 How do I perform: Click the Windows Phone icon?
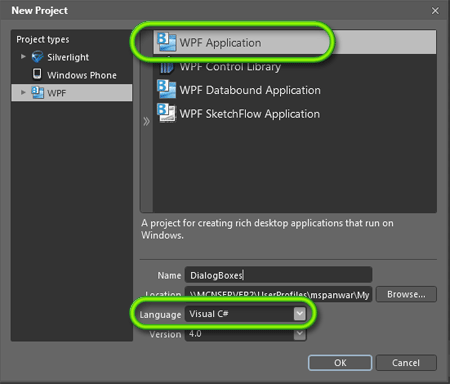(x=37, y=74)
